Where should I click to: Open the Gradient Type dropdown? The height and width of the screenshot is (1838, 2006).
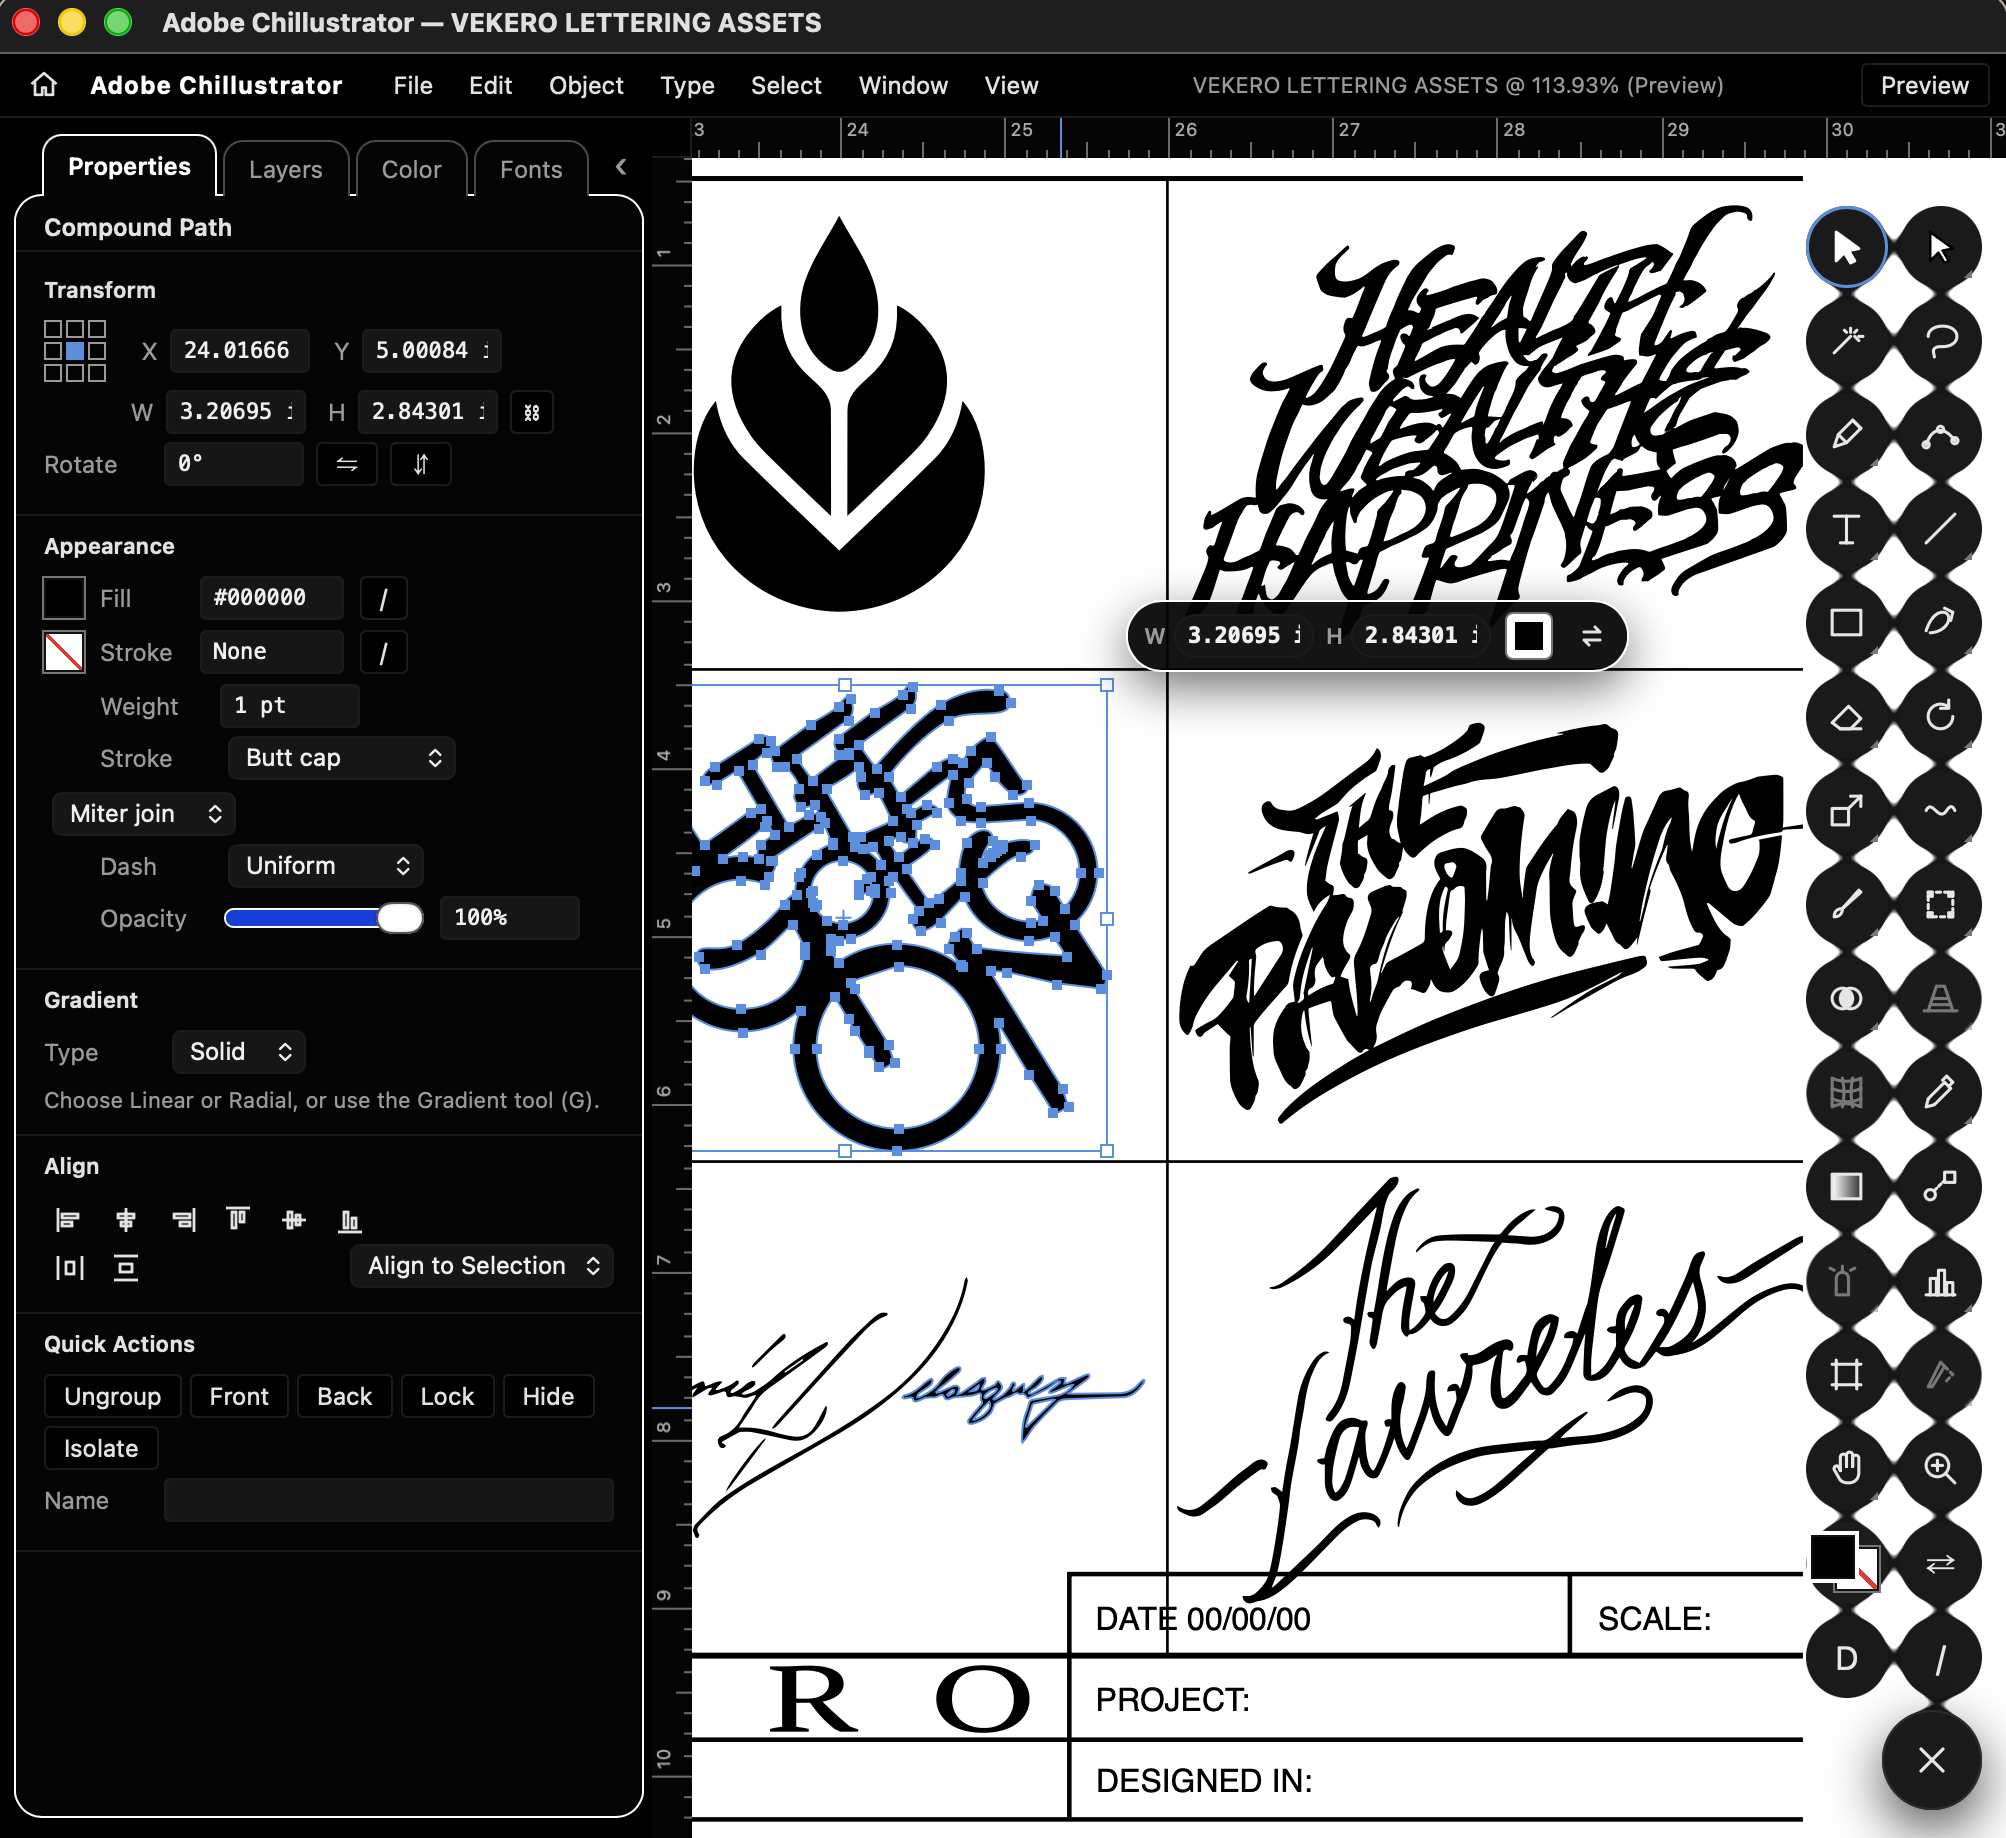click(x=239, y=1052)
